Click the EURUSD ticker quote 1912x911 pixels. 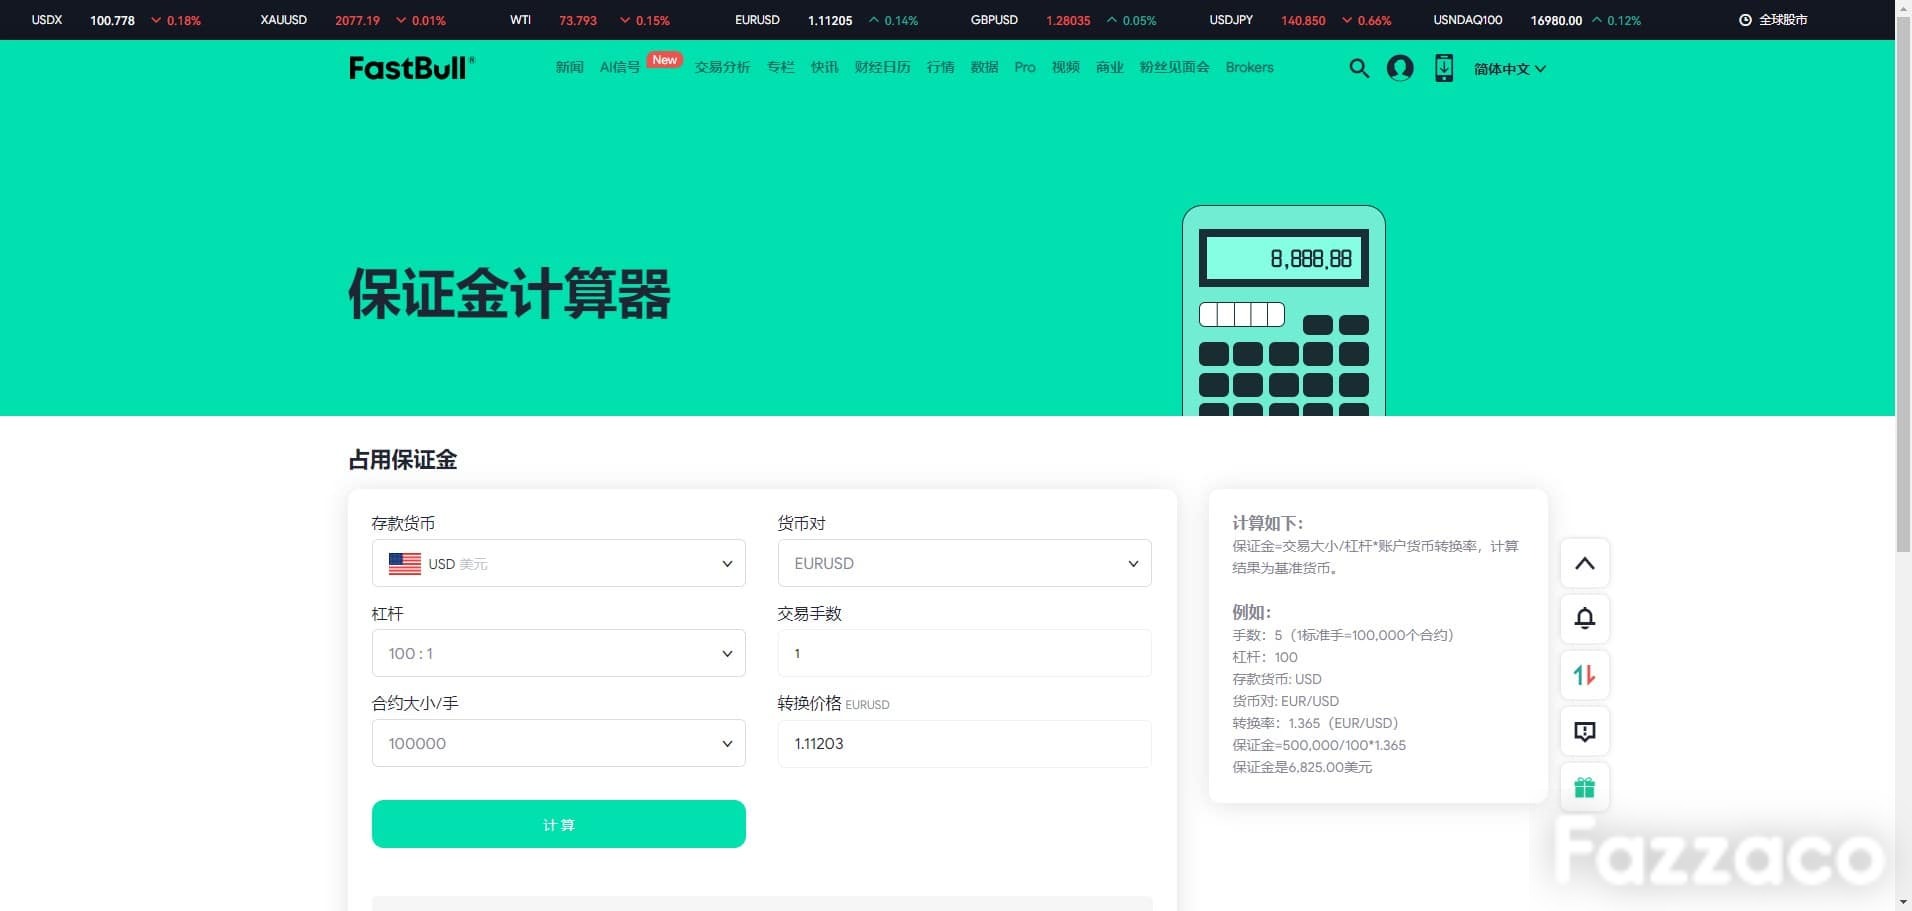[x=826, y=20]
